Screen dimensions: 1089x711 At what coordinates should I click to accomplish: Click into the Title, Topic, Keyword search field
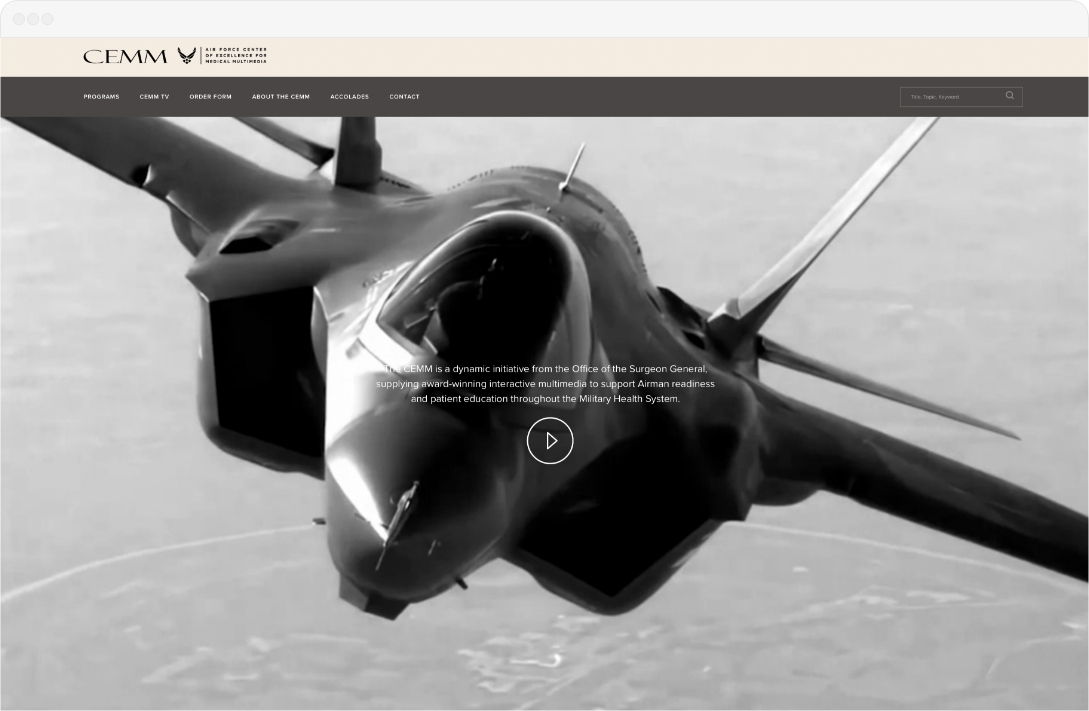(961, 97)
